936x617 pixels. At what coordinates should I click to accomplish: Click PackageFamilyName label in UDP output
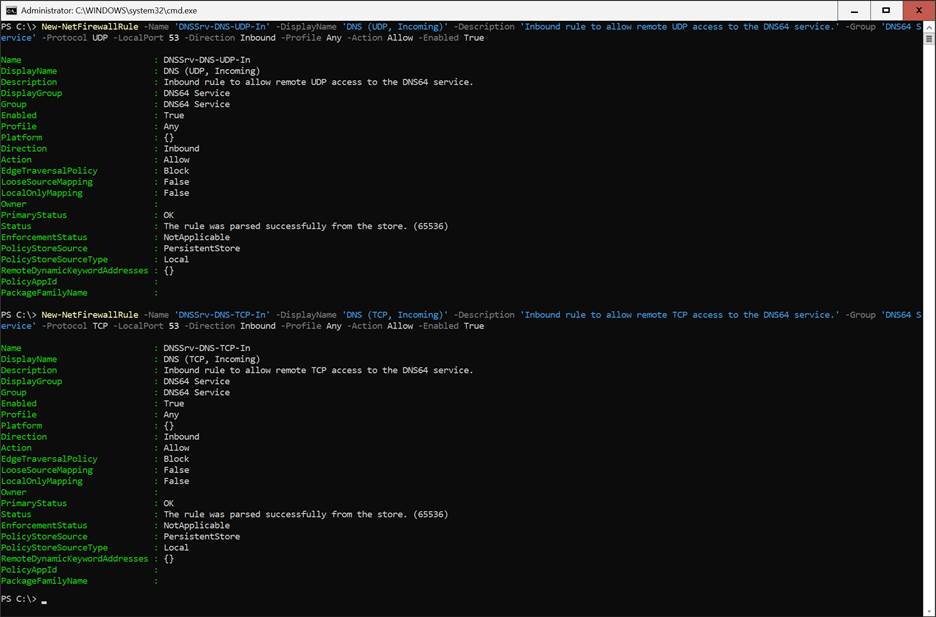44,293
